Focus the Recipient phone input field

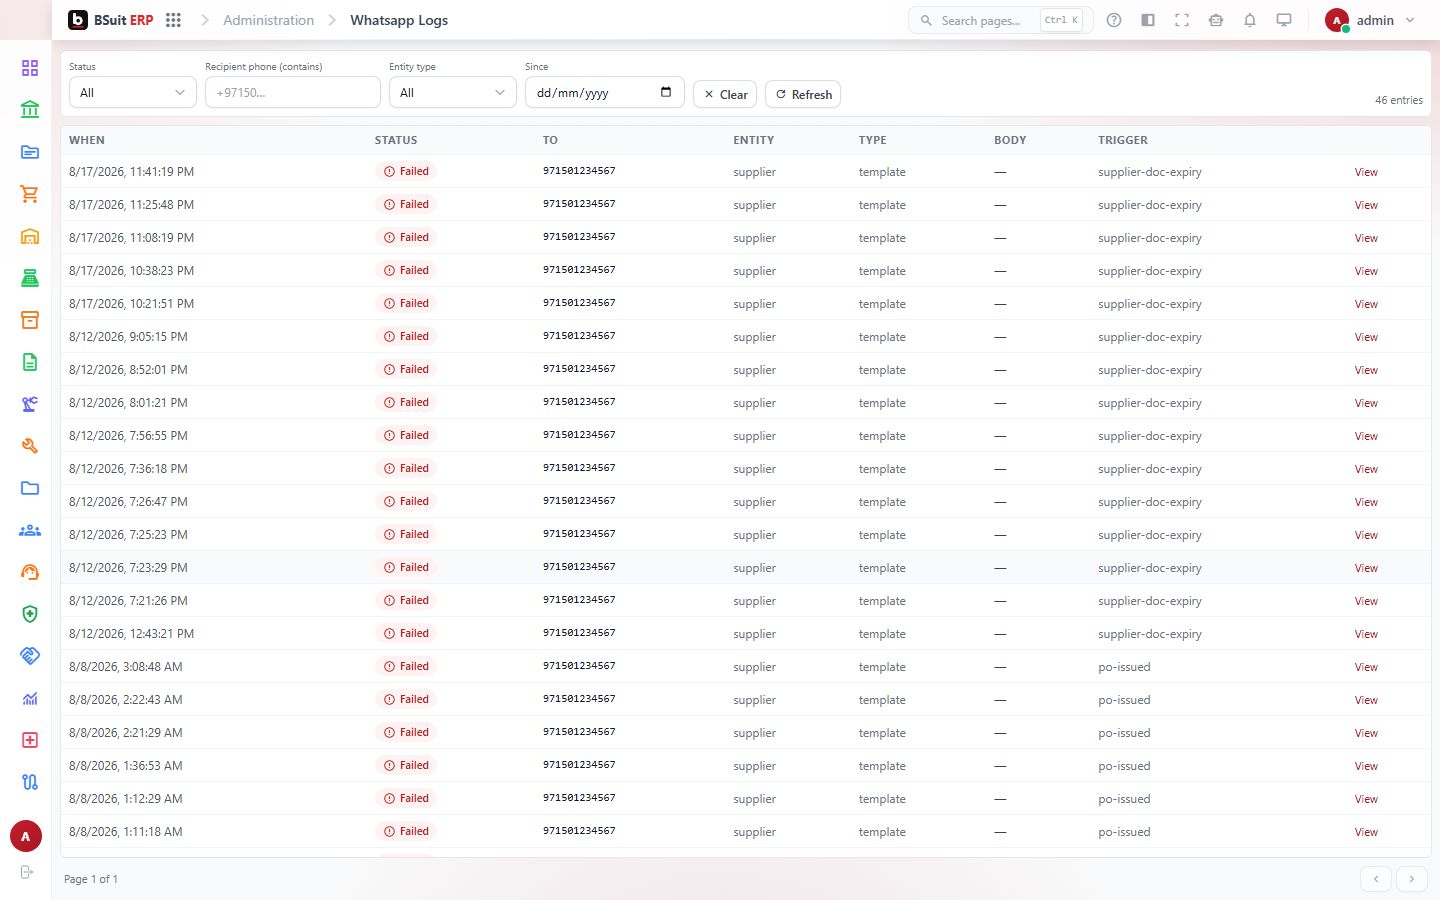pos(292,92)
